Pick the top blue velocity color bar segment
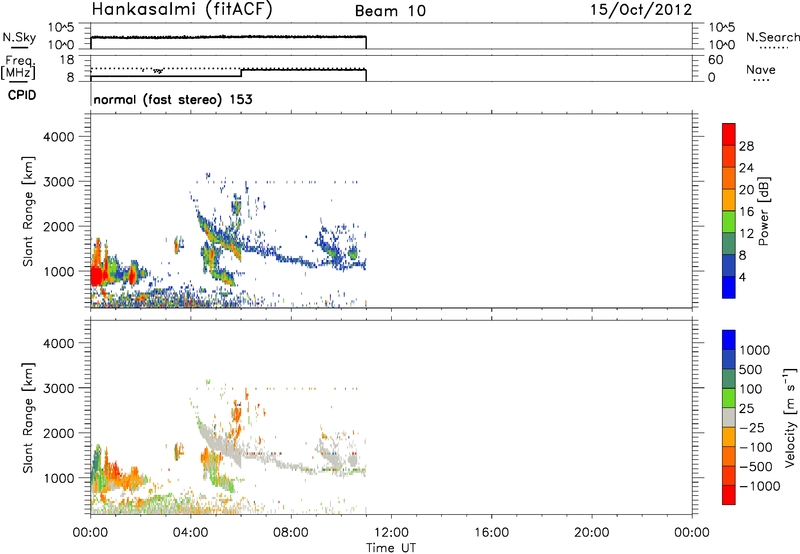This screenshot has height=554, width=800. pyautogui.click(x=729, y=340)
